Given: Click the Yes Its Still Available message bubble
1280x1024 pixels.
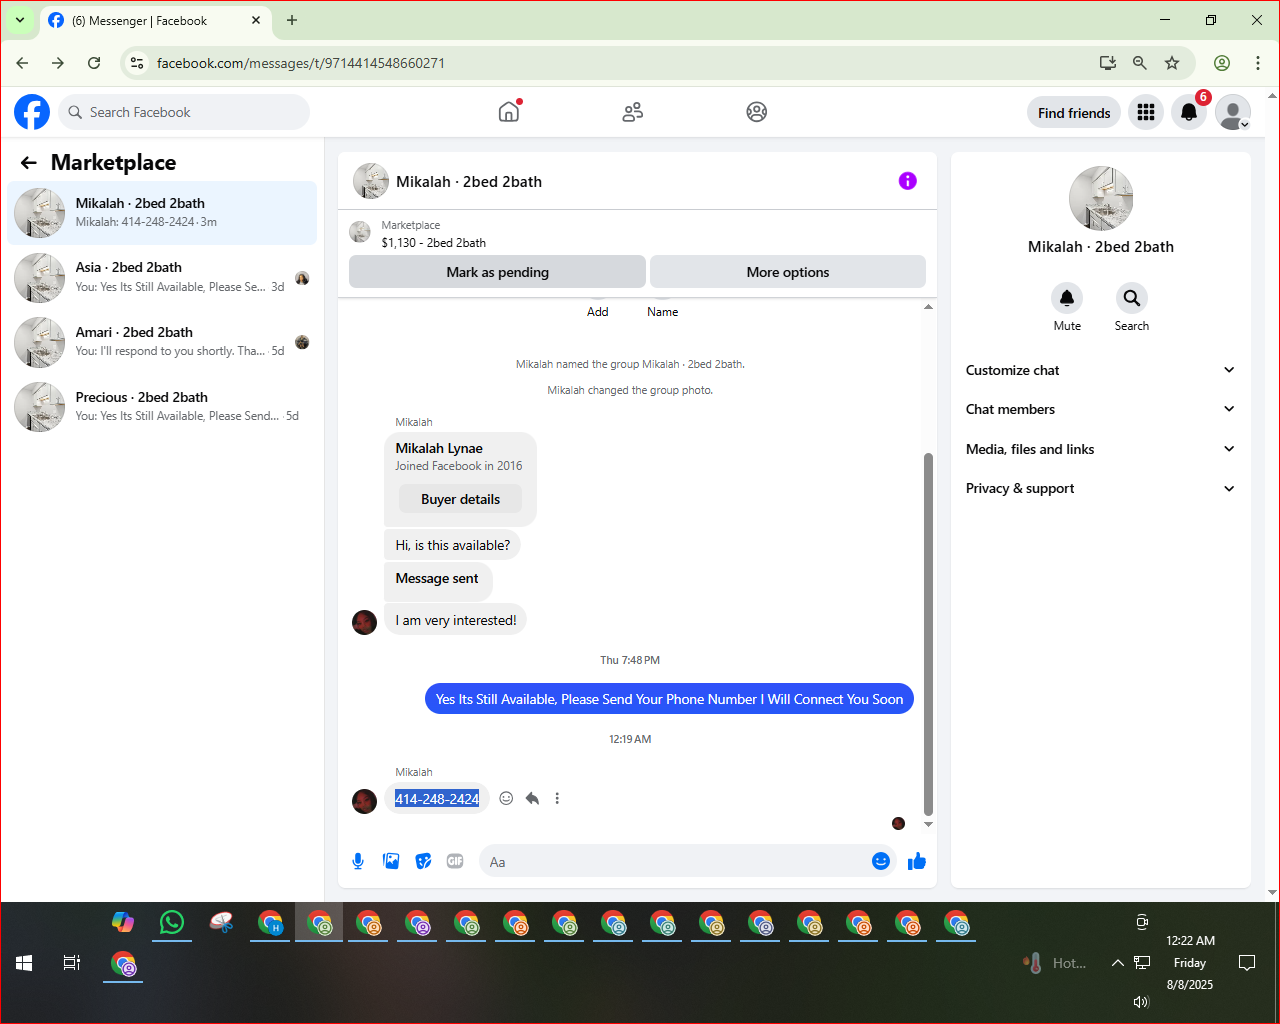Looking at the screenshot, I should tap(669, 699).
